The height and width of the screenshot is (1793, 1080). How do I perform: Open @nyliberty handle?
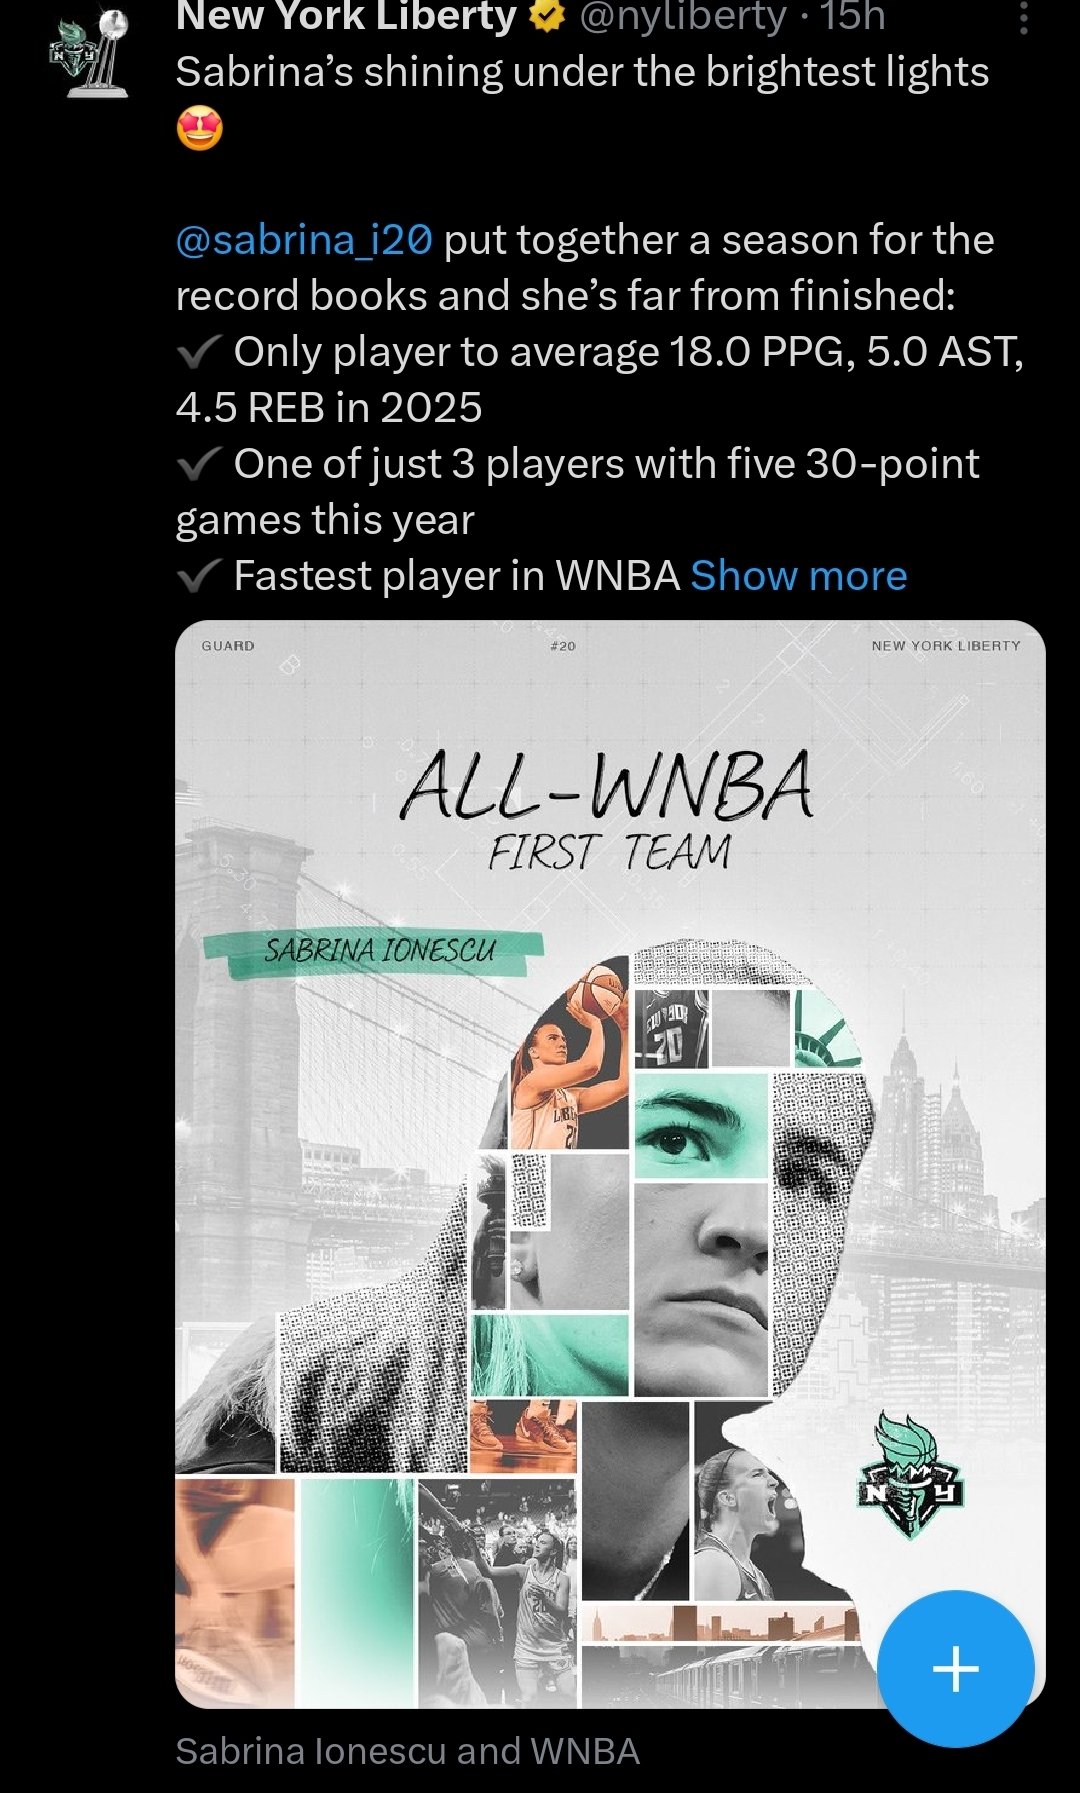[x=683, y=16]
